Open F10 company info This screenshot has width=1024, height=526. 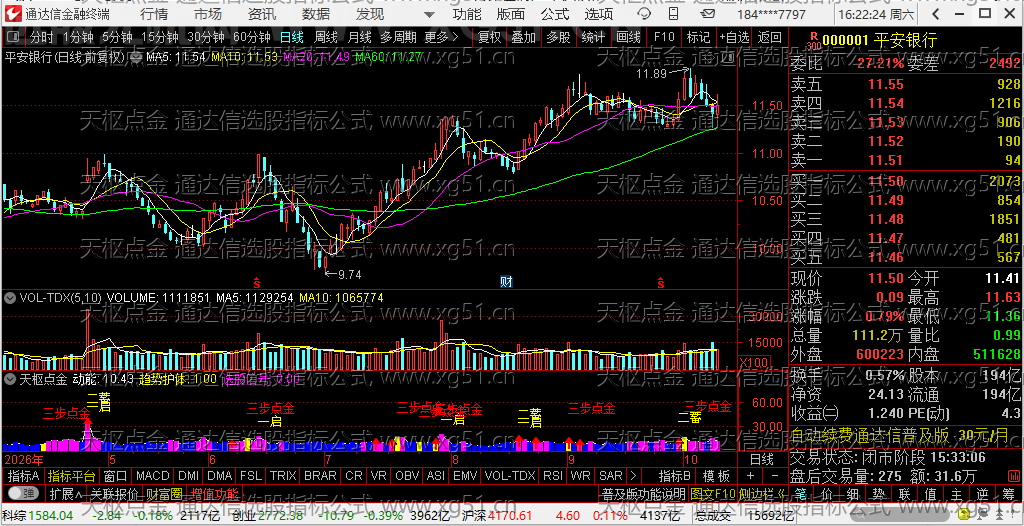[x=664, y=37]
